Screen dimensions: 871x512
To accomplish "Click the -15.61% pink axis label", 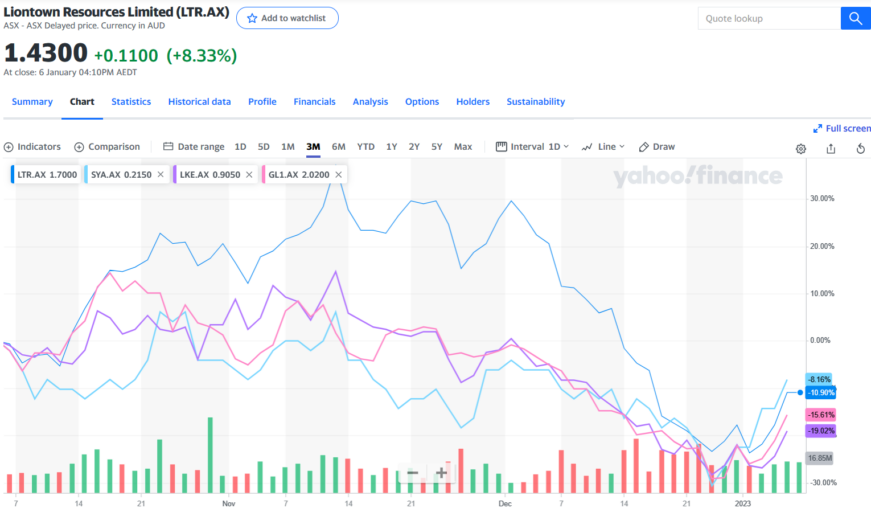I will click(x=821, y=415).
